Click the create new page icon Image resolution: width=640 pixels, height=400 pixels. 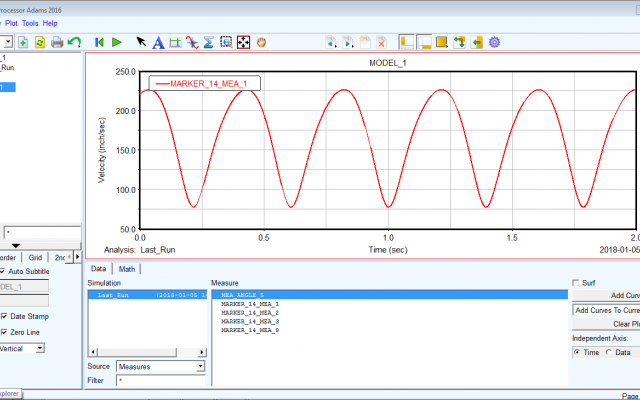point(365,42)
